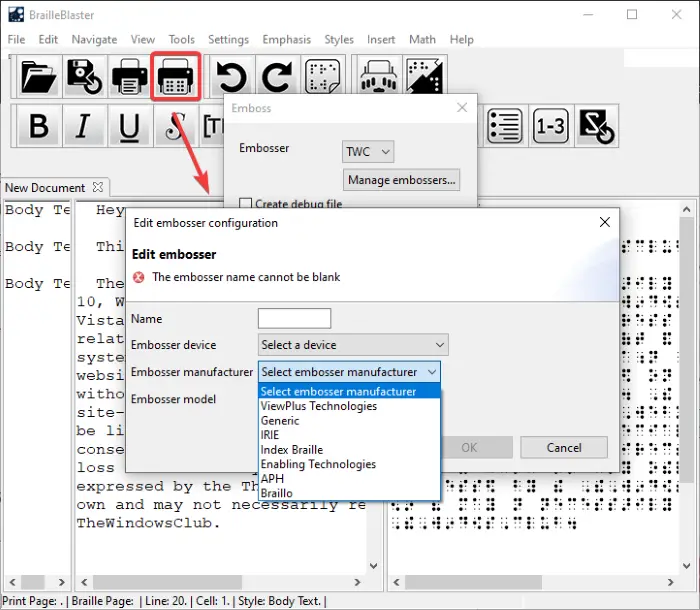Screen dimensions: 700x610
Task: Expand the Select a device dropdown
Action: coord(353,345)
